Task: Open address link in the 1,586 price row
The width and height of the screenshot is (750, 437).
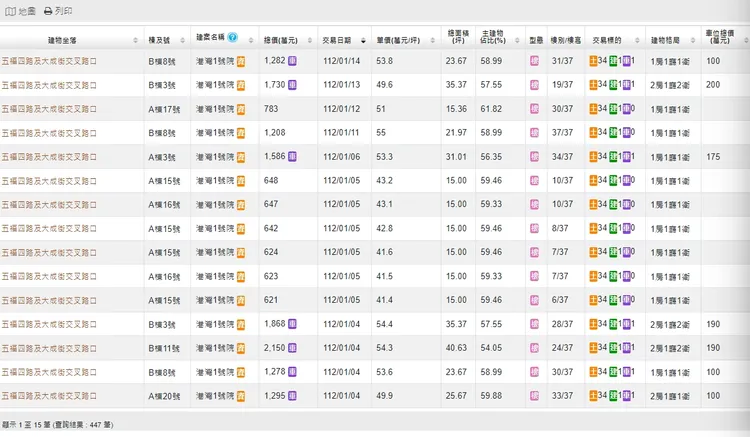Action: (49, 157)
